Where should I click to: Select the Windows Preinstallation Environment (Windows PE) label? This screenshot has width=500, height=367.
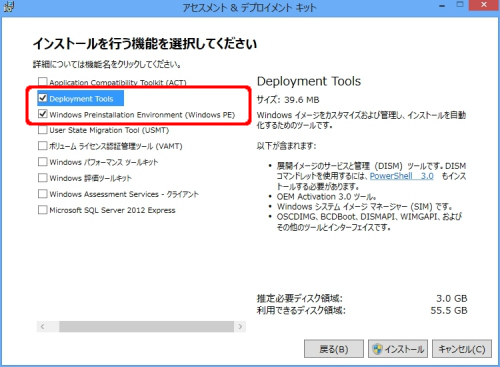click(x=142, y=115)
